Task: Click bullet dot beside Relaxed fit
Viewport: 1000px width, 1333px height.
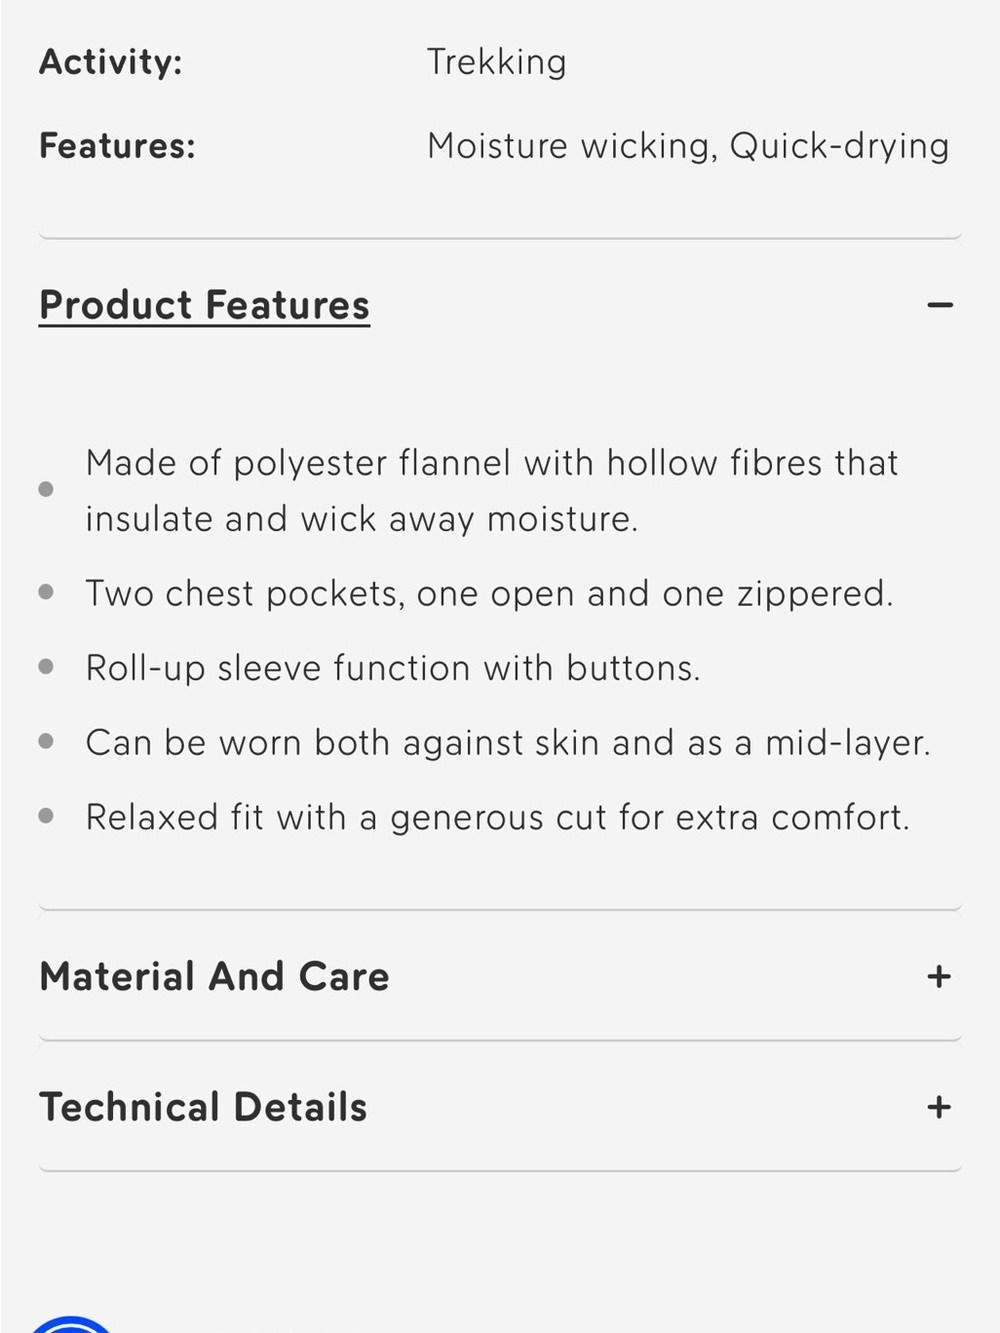Action: click(46, 816)
